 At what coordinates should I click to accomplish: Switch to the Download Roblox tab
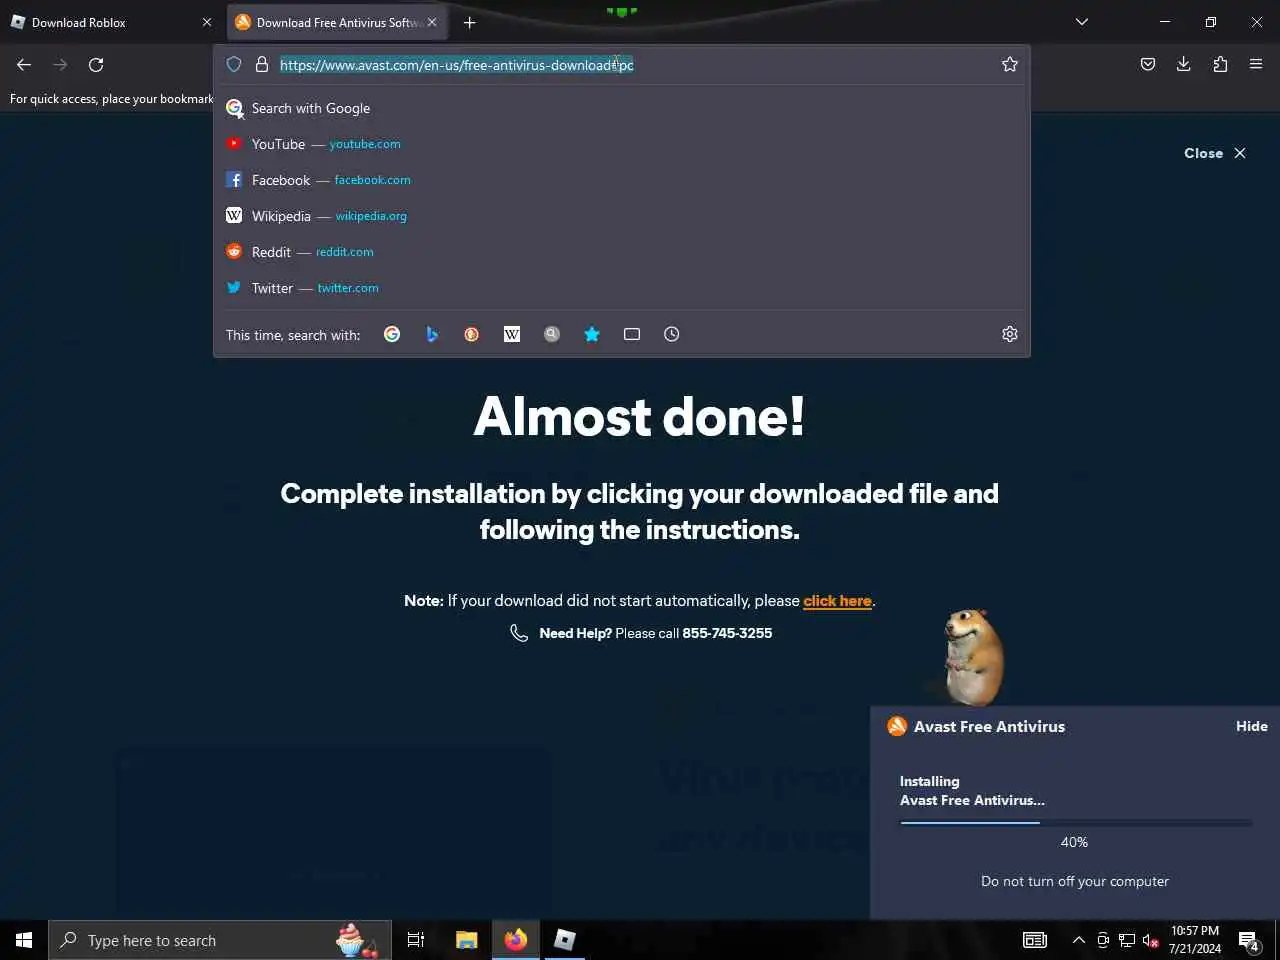click(110, 22)
